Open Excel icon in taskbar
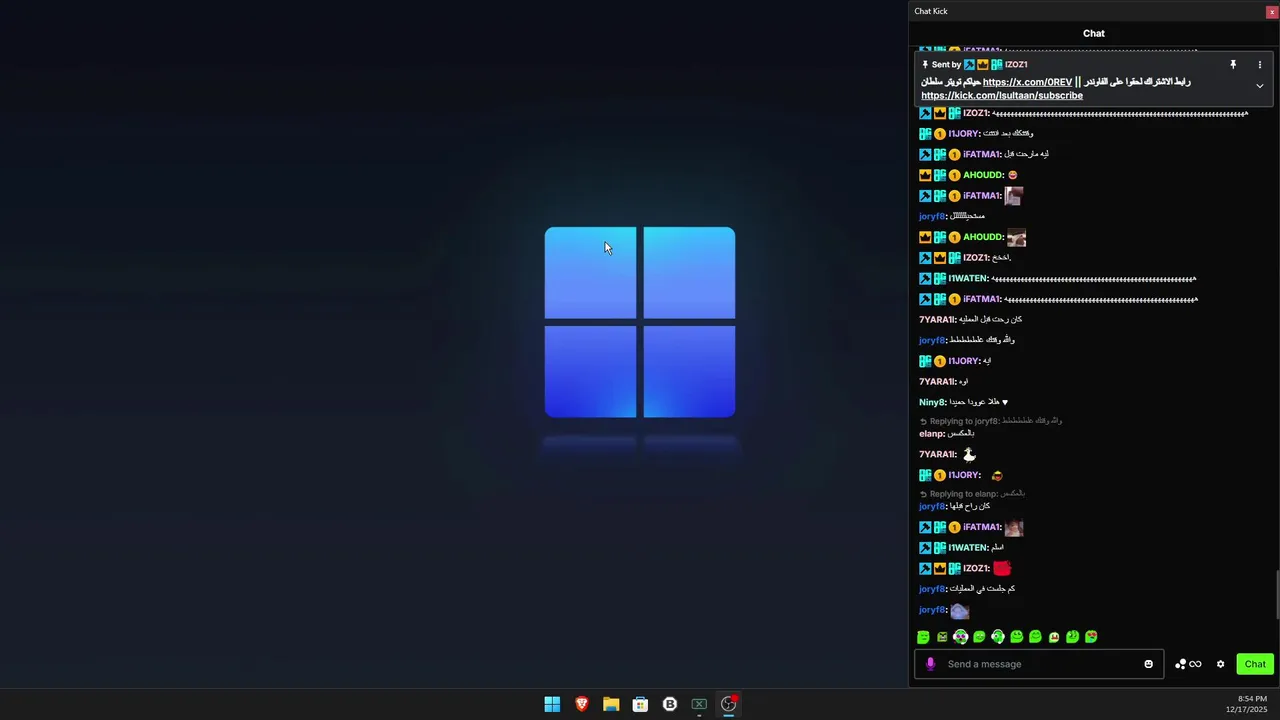Viewport: 1280px width, 720px height. 699,704
